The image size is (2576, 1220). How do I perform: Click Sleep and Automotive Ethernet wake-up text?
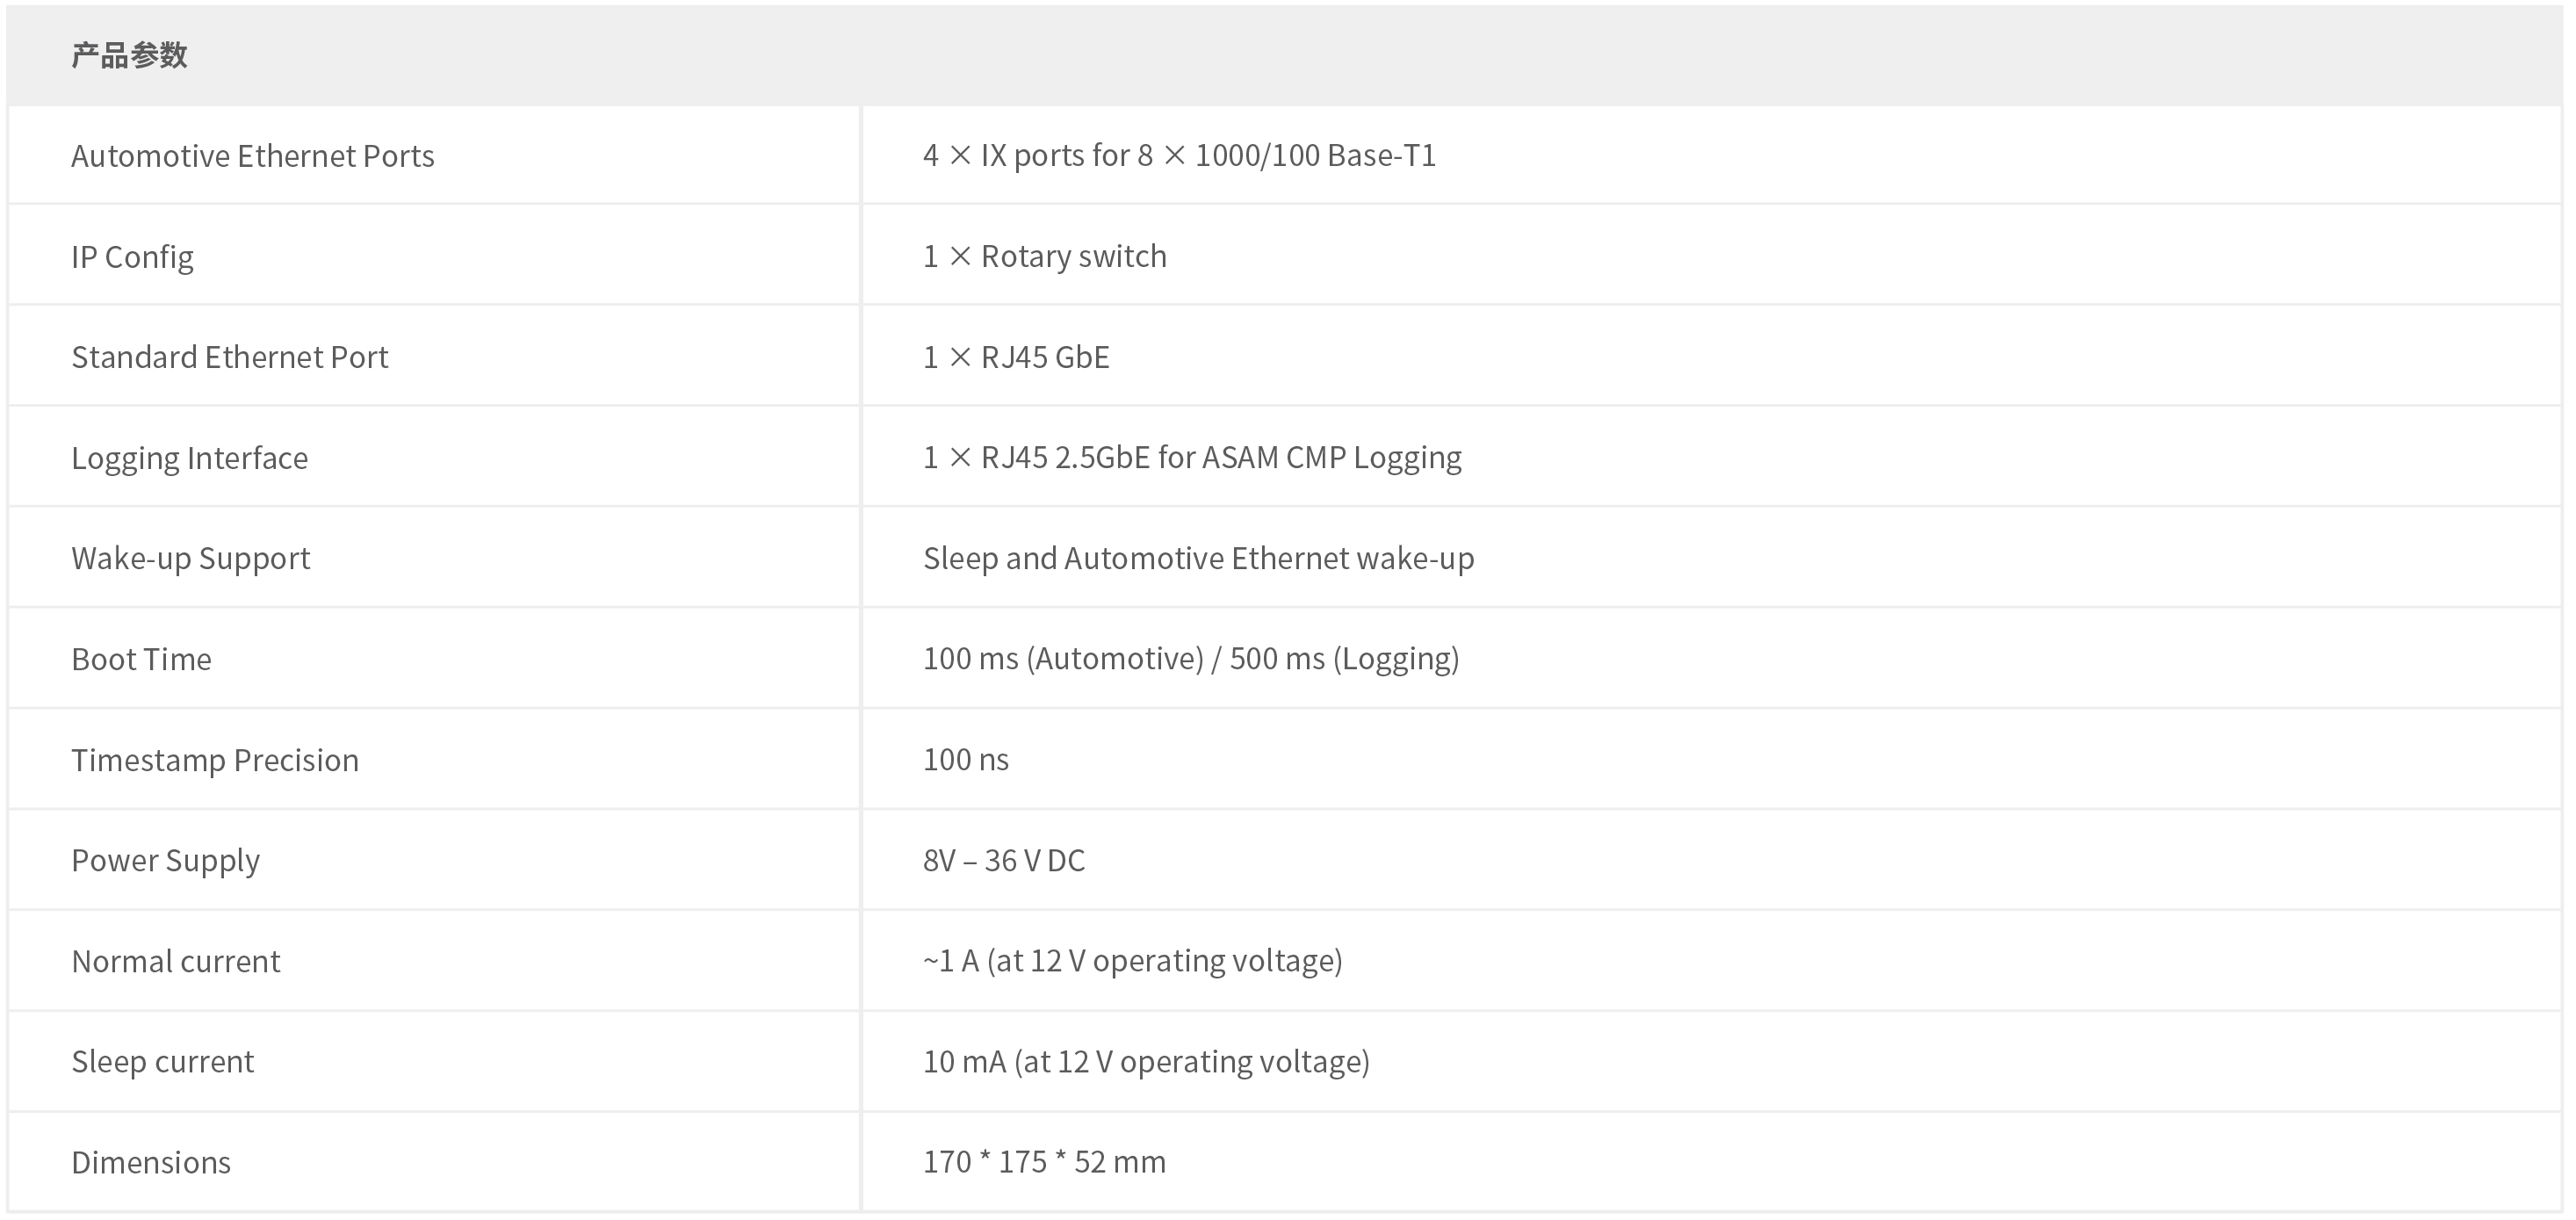pos(1198,558)
